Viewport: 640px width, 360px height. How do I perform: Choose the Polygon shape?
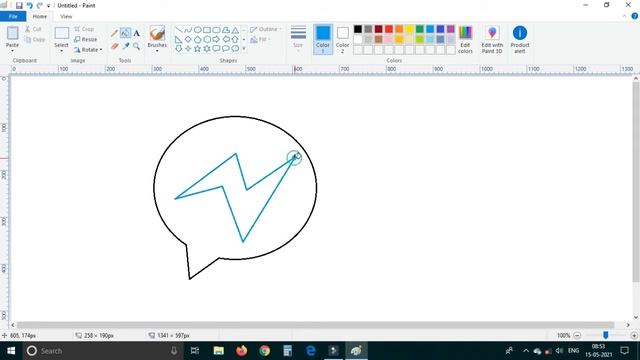[x=226, y=30]
